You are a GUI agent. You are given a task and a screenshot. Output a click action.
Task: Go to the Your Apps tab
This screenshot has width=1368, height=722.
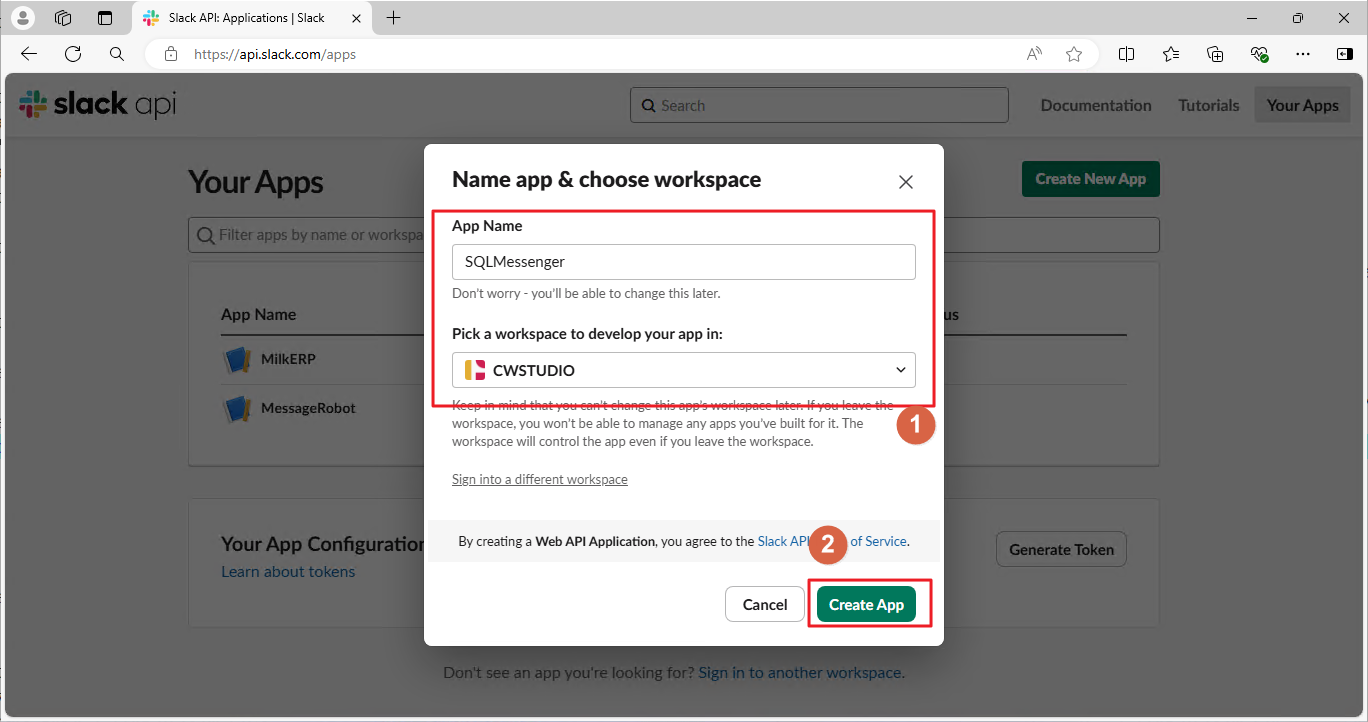(x=1302, y=105)
